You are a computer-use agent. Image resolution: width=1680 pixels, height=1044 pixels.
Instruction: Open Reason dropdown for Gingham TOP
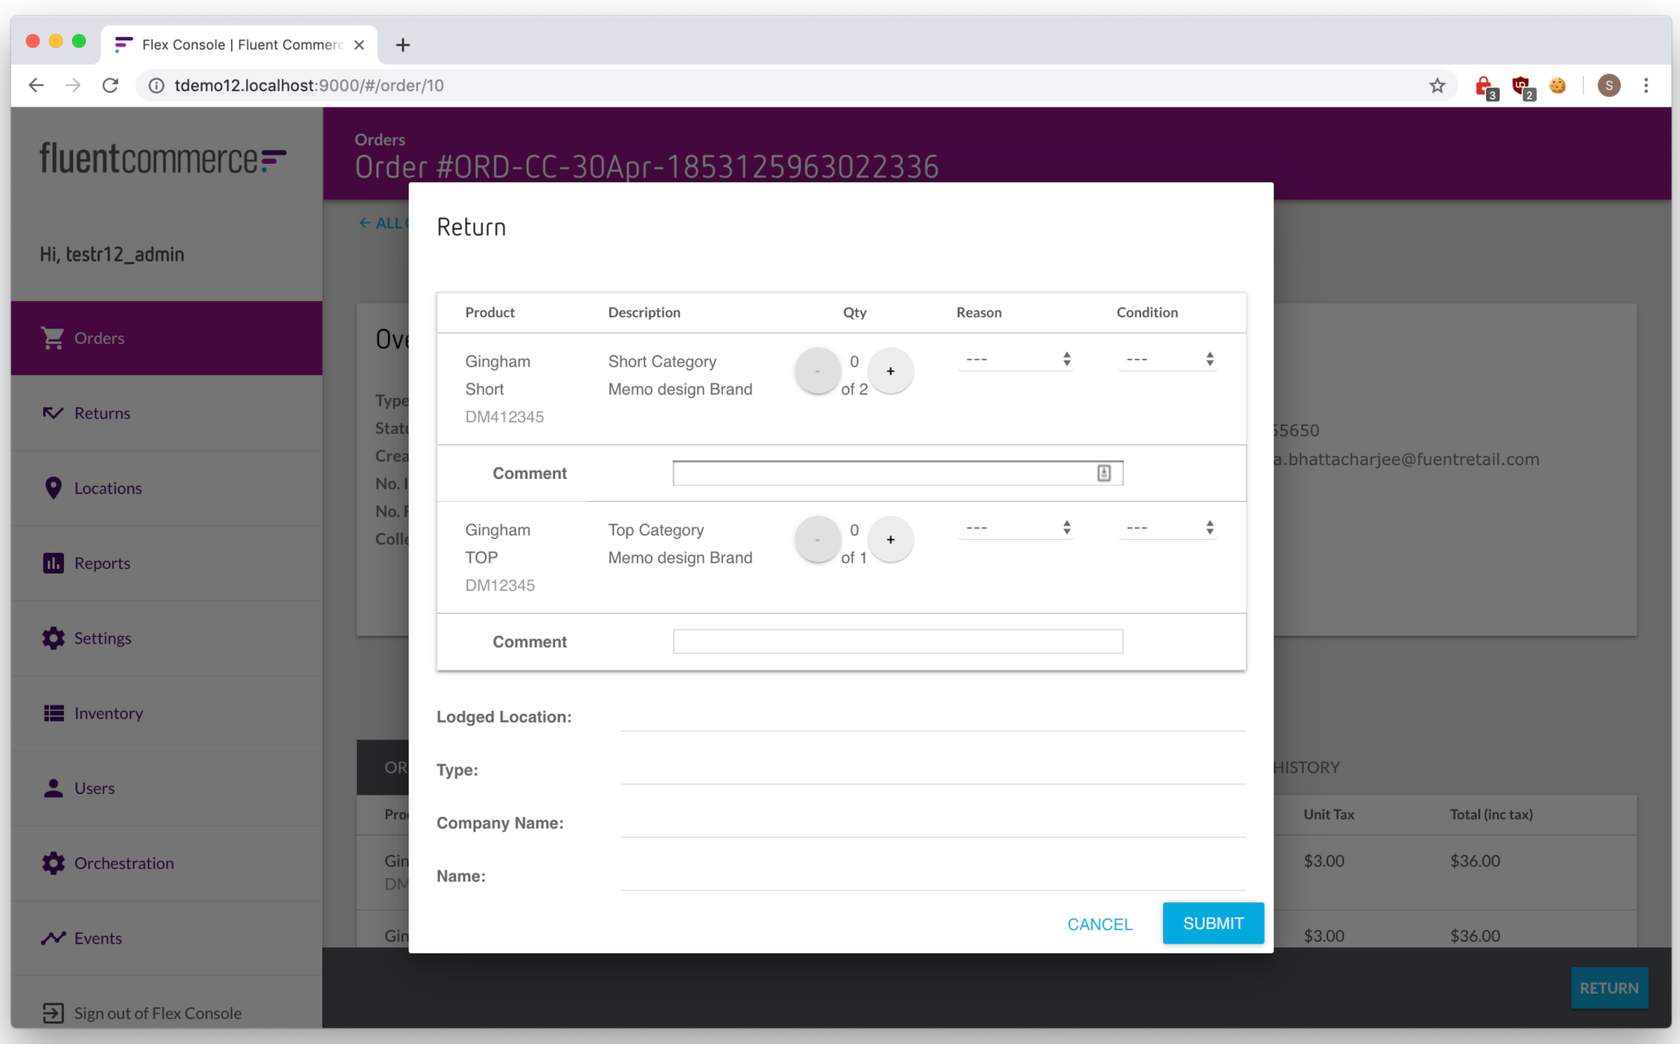1016,528
